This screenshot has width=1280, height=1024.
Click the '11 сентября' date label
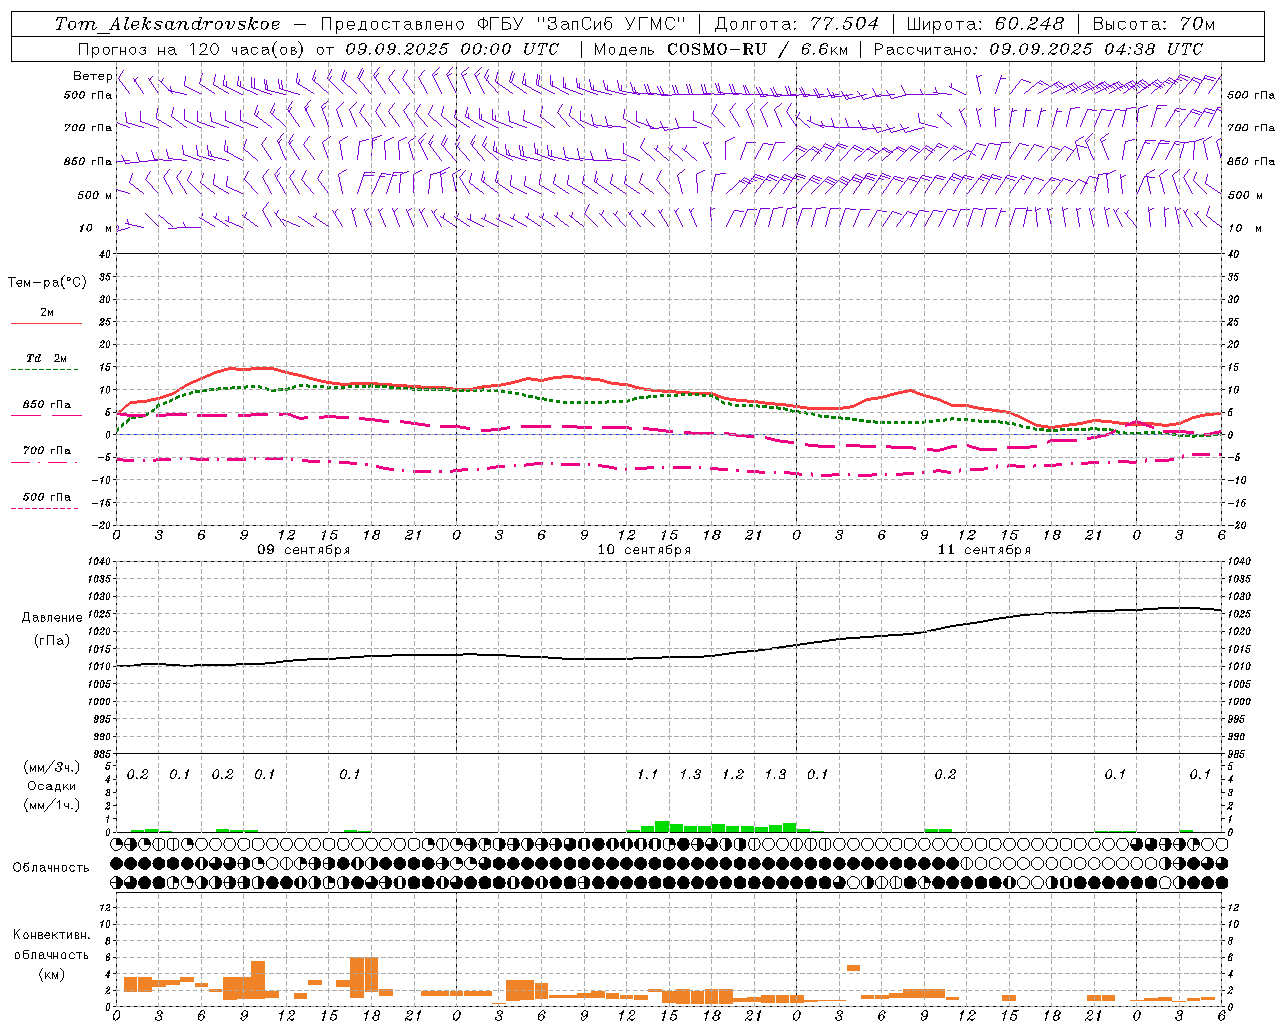984,550
